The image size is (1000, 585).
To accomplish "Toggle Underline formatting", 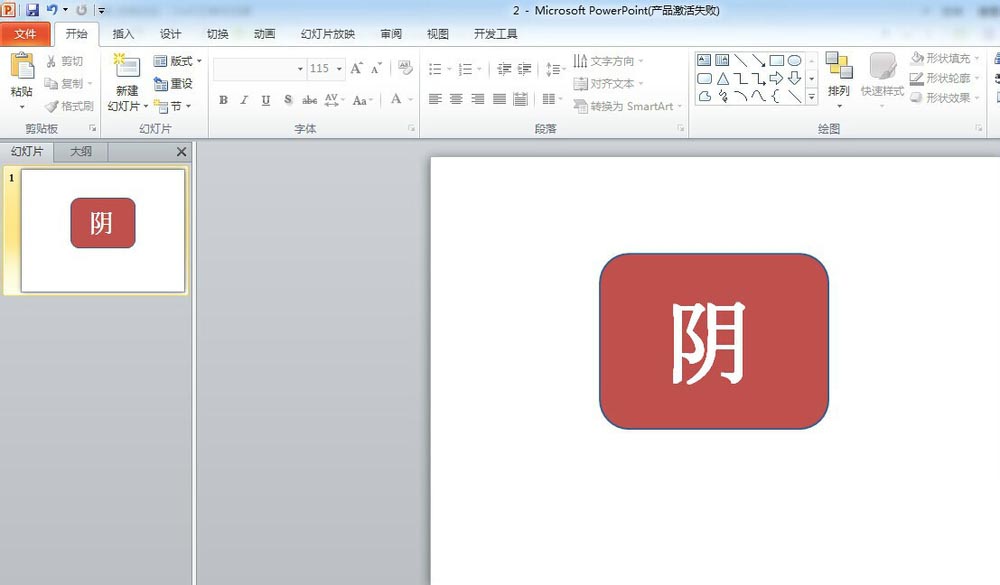I will 264,100.
